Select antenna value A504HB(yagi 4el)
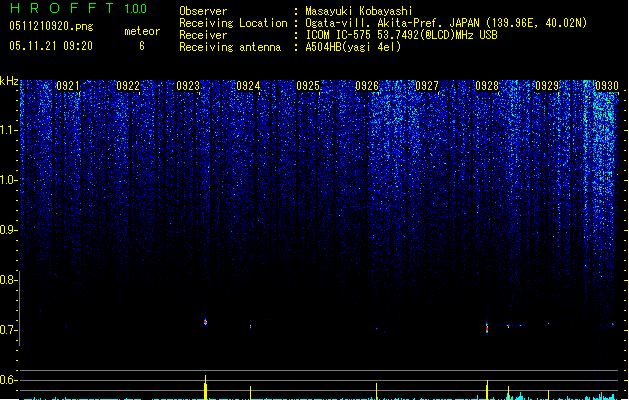Screen dimensions: 629x400 (353, 47)
